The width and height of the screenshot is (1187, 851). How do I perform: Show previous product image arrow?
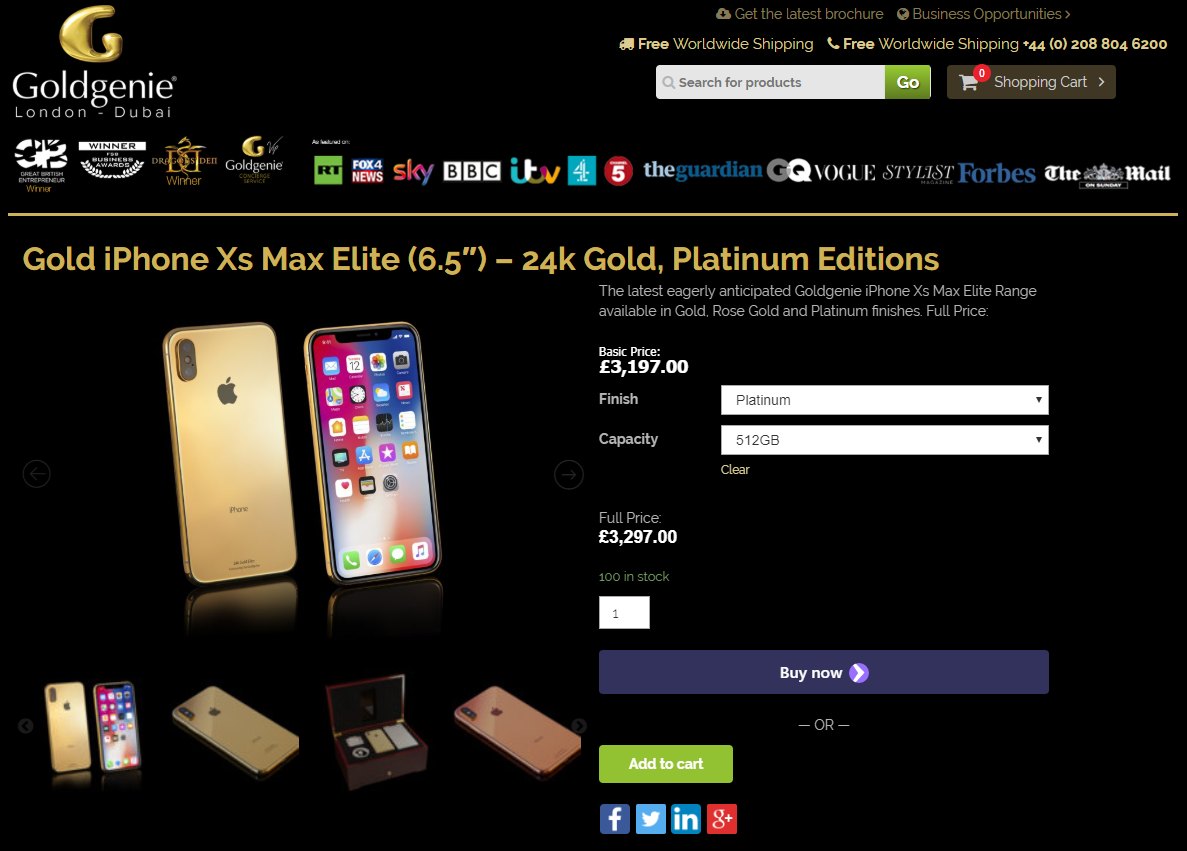point(36,474)
